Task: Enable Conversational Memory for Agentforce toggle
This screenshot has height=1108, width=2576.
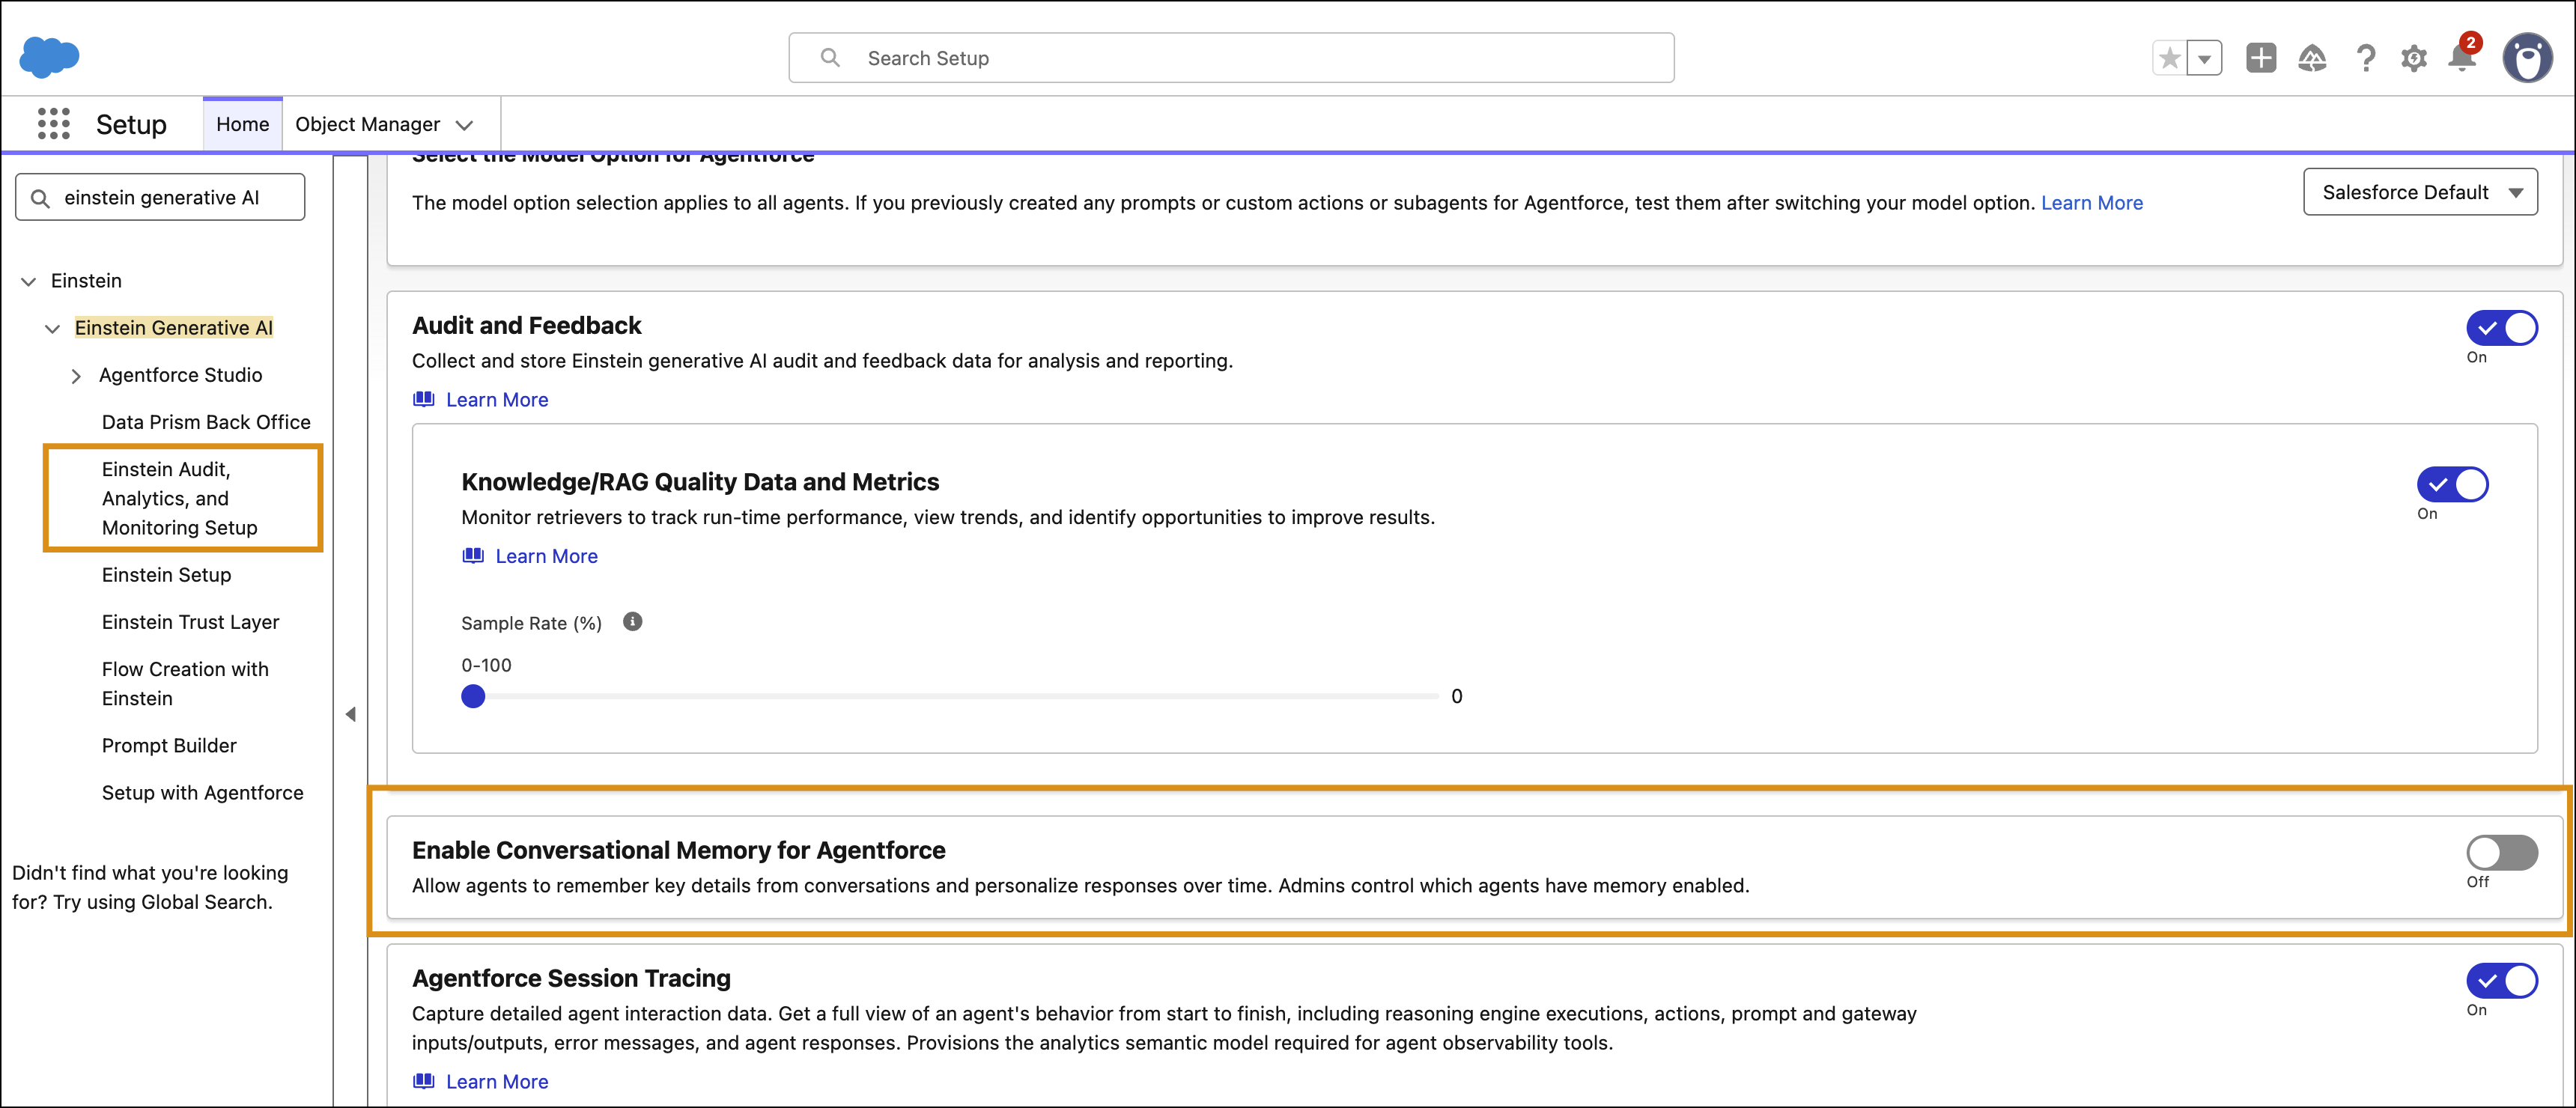Action: pos(2501,853)
